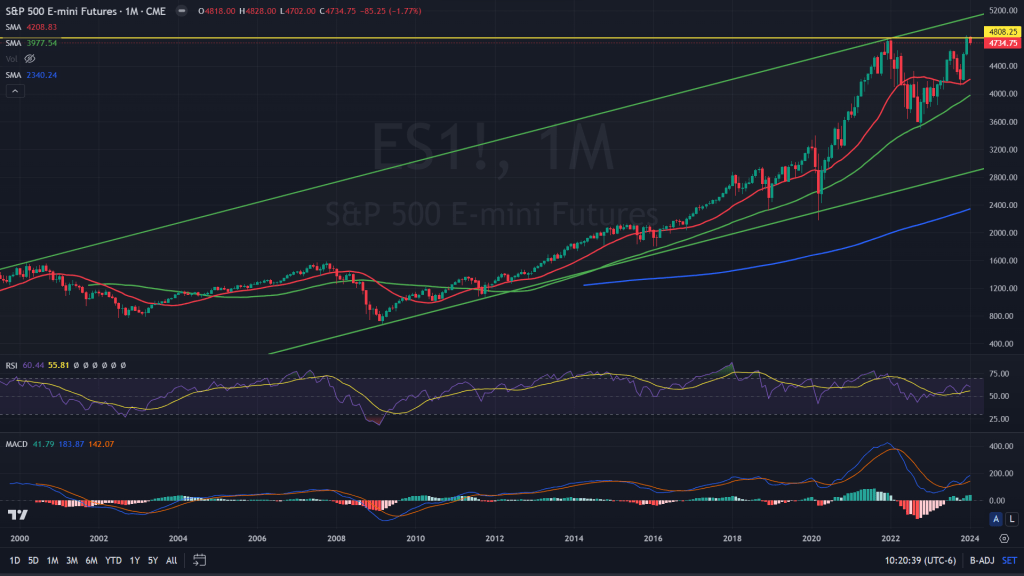Click the yellow 4808.25 price label

coord(1003,32)
